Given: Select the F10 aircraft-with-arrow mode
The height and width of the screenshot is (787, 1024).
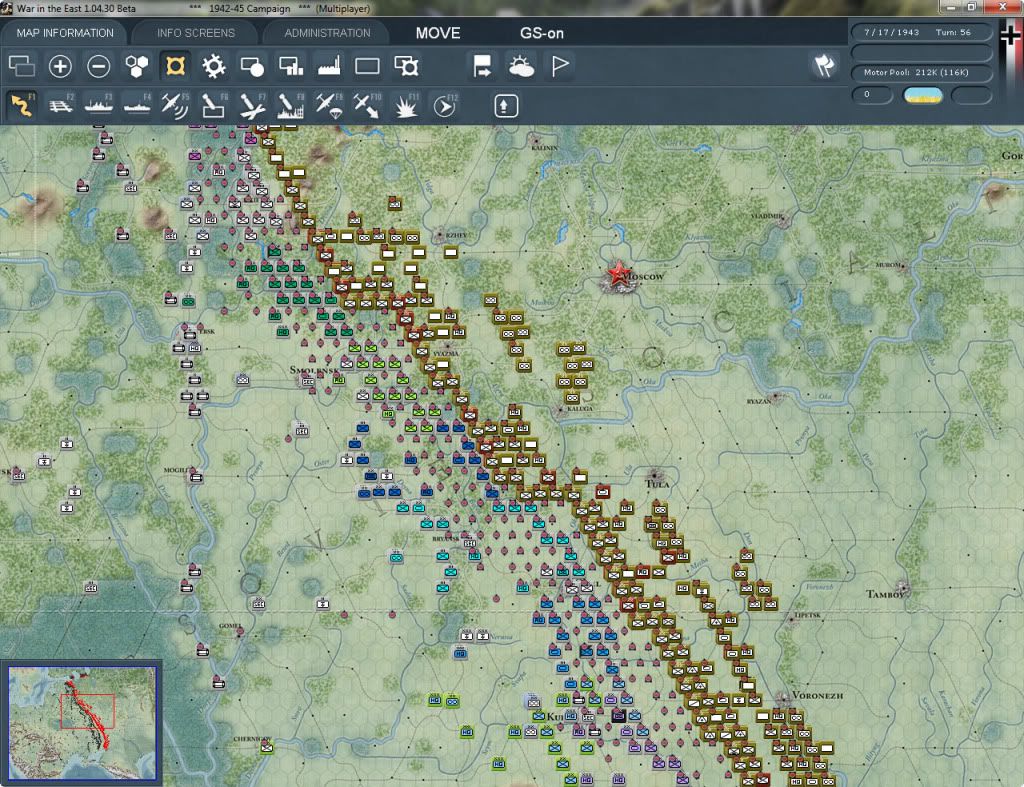Looking at the screenshot, I should (x=367, y=105).
